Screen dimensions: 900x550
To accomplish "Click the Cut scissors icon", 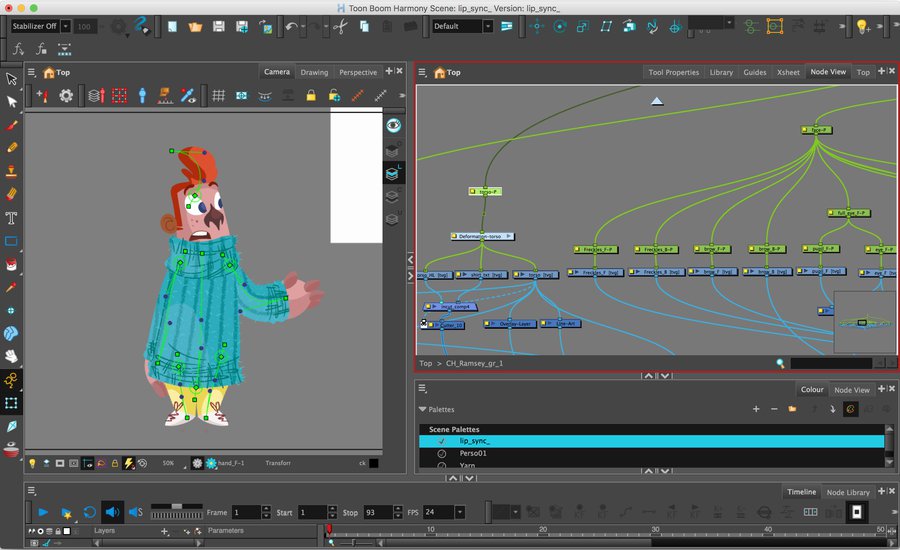I will (340, 26).
